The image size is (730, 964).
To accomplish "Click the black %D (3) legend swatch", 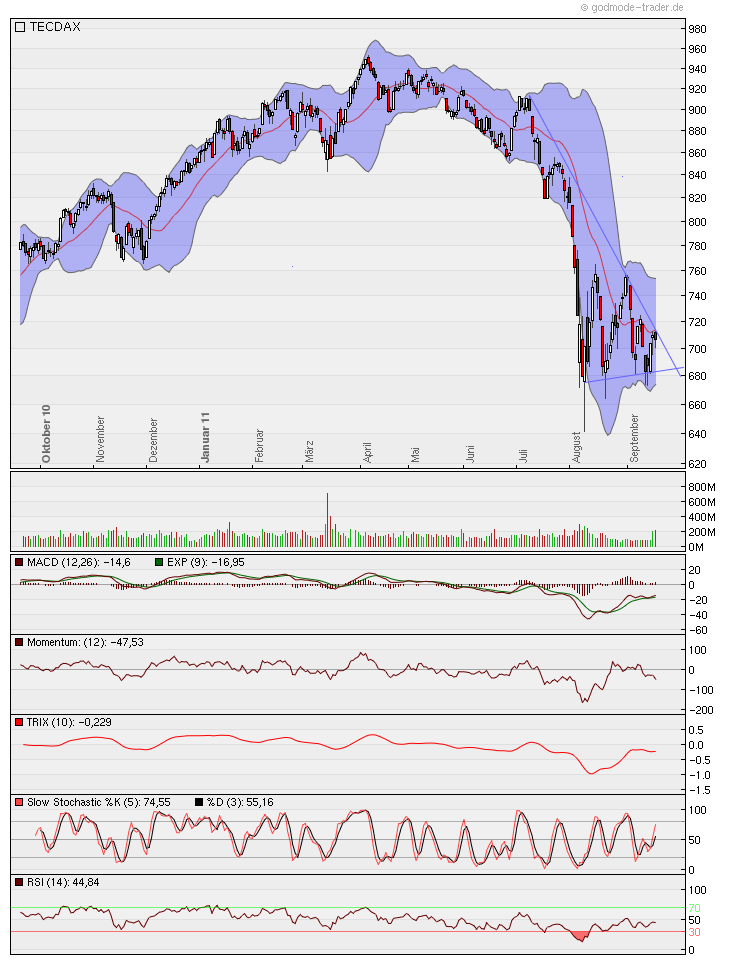I will click(199, 802).
